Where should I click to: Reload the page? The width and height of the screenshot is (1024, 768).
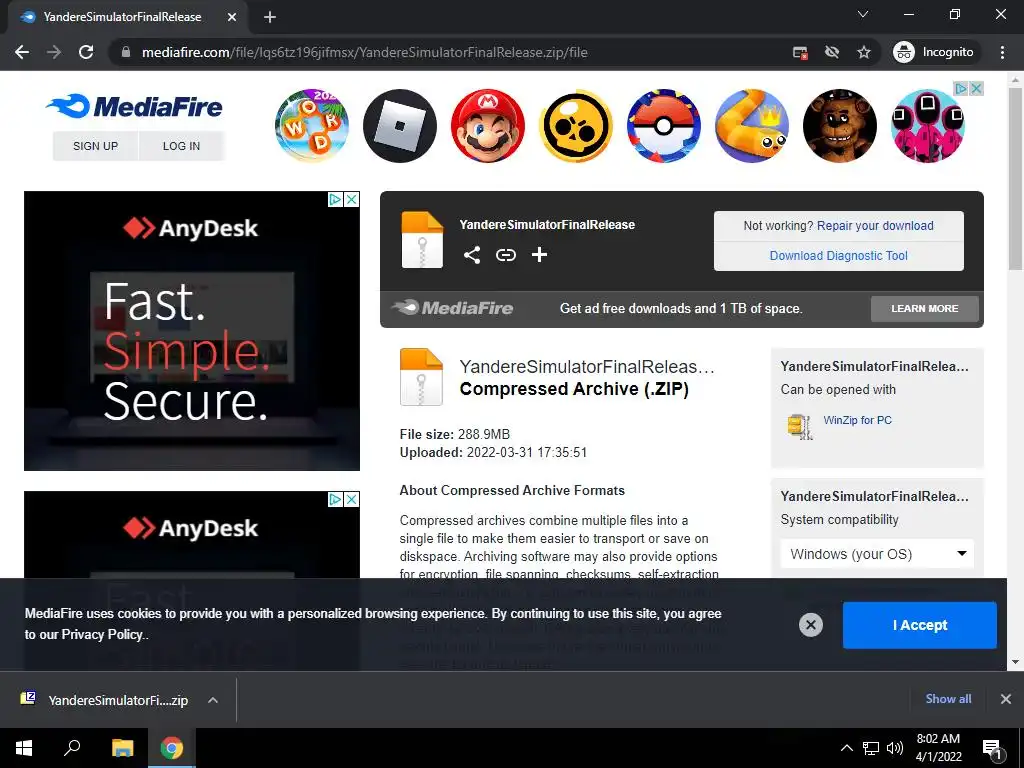pos(86,52)
